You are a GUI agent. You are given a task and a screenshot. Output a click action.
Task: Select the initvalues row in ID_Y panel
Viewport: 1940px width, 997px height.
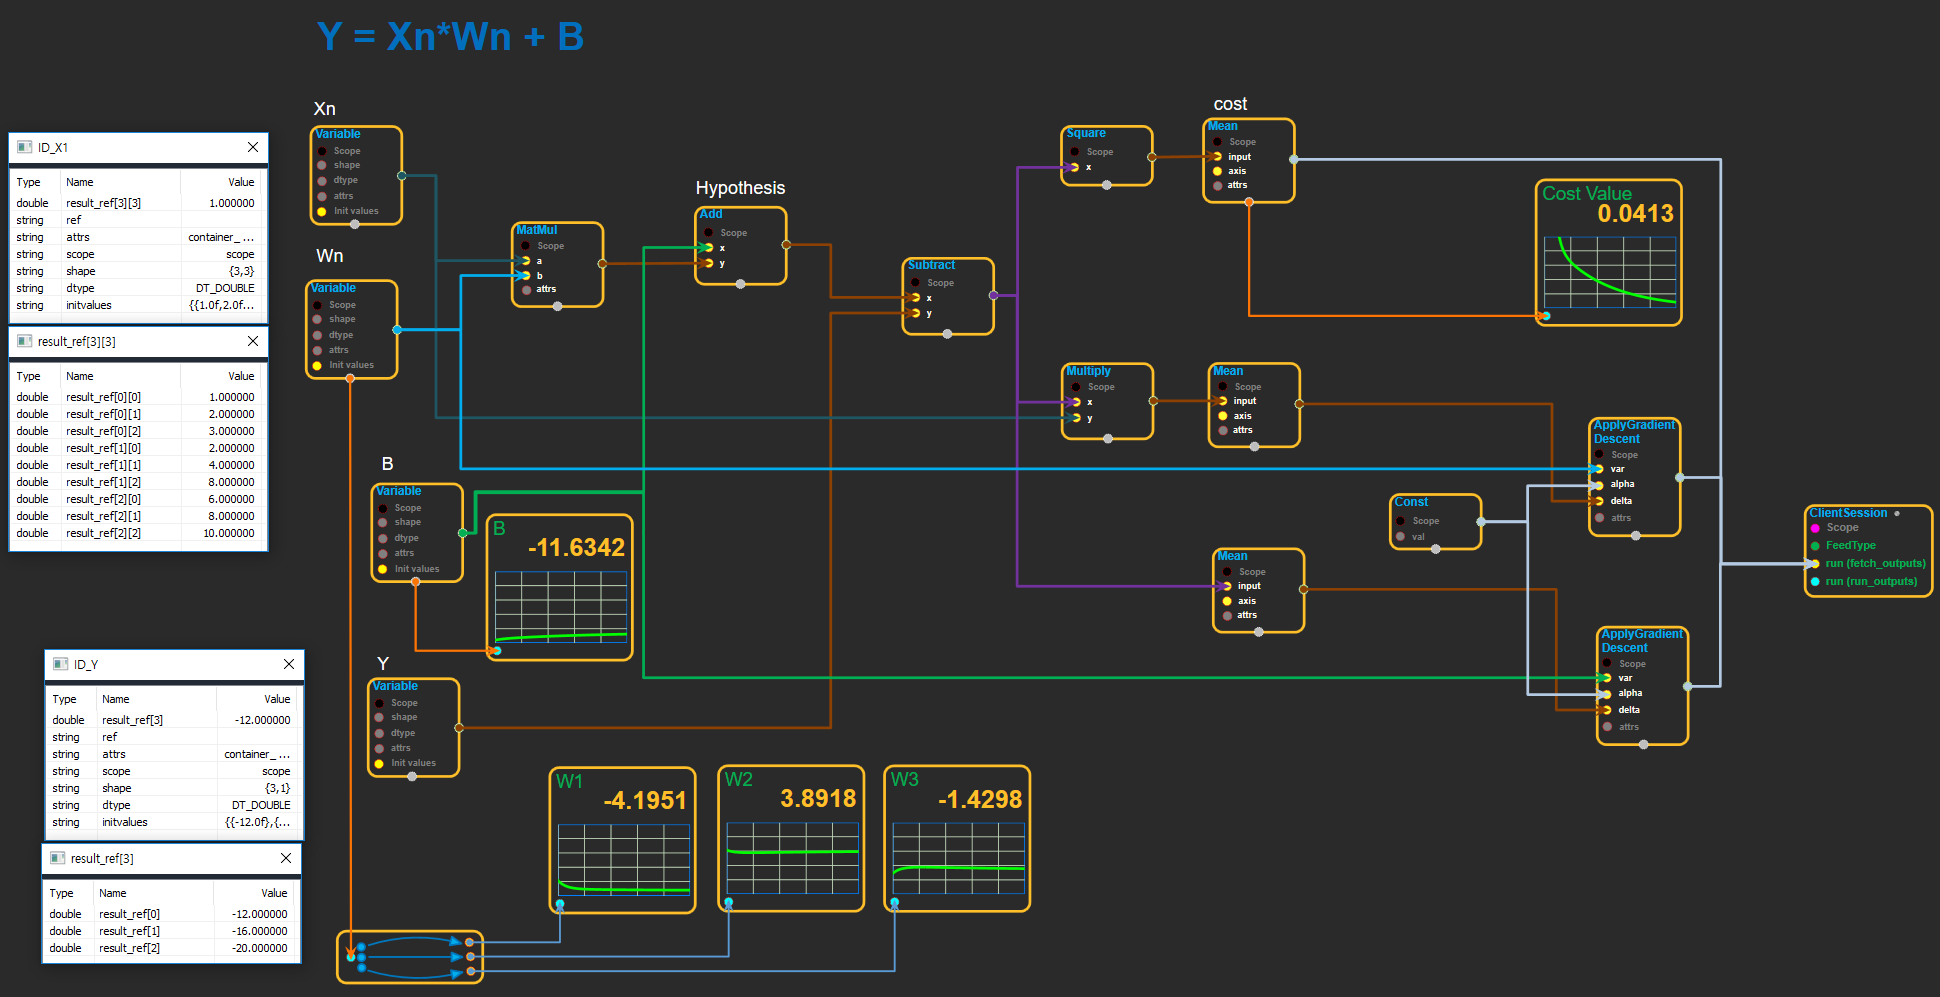(172, 822)
